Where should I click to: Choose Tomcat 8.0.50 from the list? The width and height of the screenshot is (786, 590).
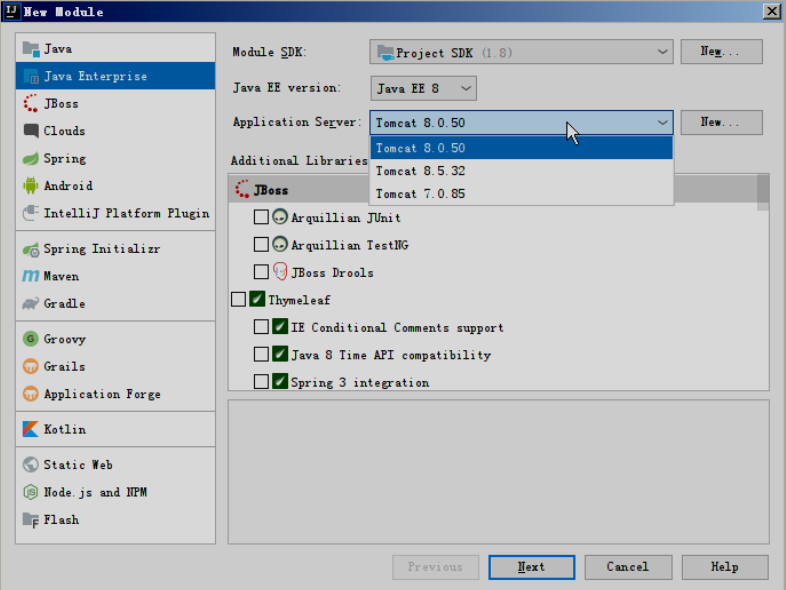pyautogui.click(x=521, y=148)
